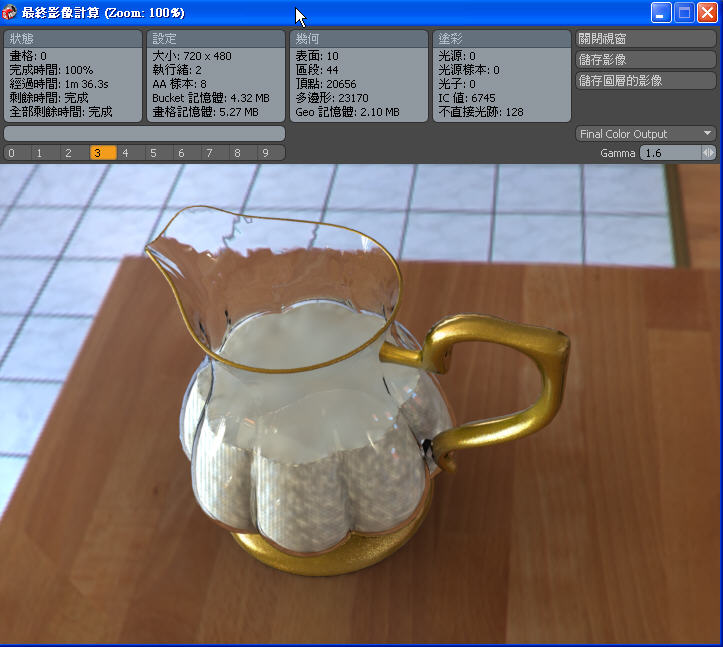Click the 設定 settings panel header

pyautogui.click(x=216, y=39)
